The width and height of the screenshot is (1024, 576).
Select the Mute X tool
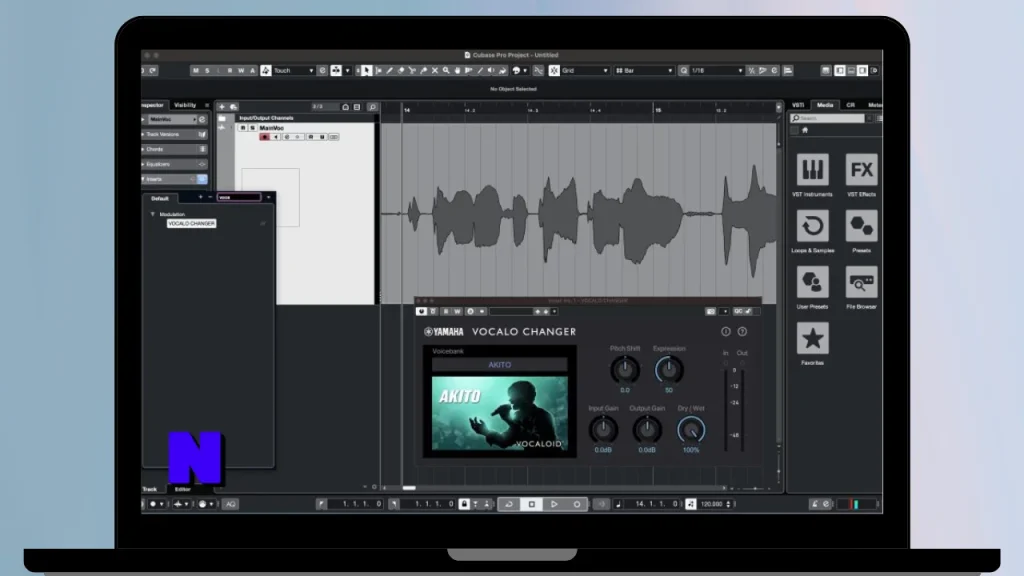tap(434, 71)
